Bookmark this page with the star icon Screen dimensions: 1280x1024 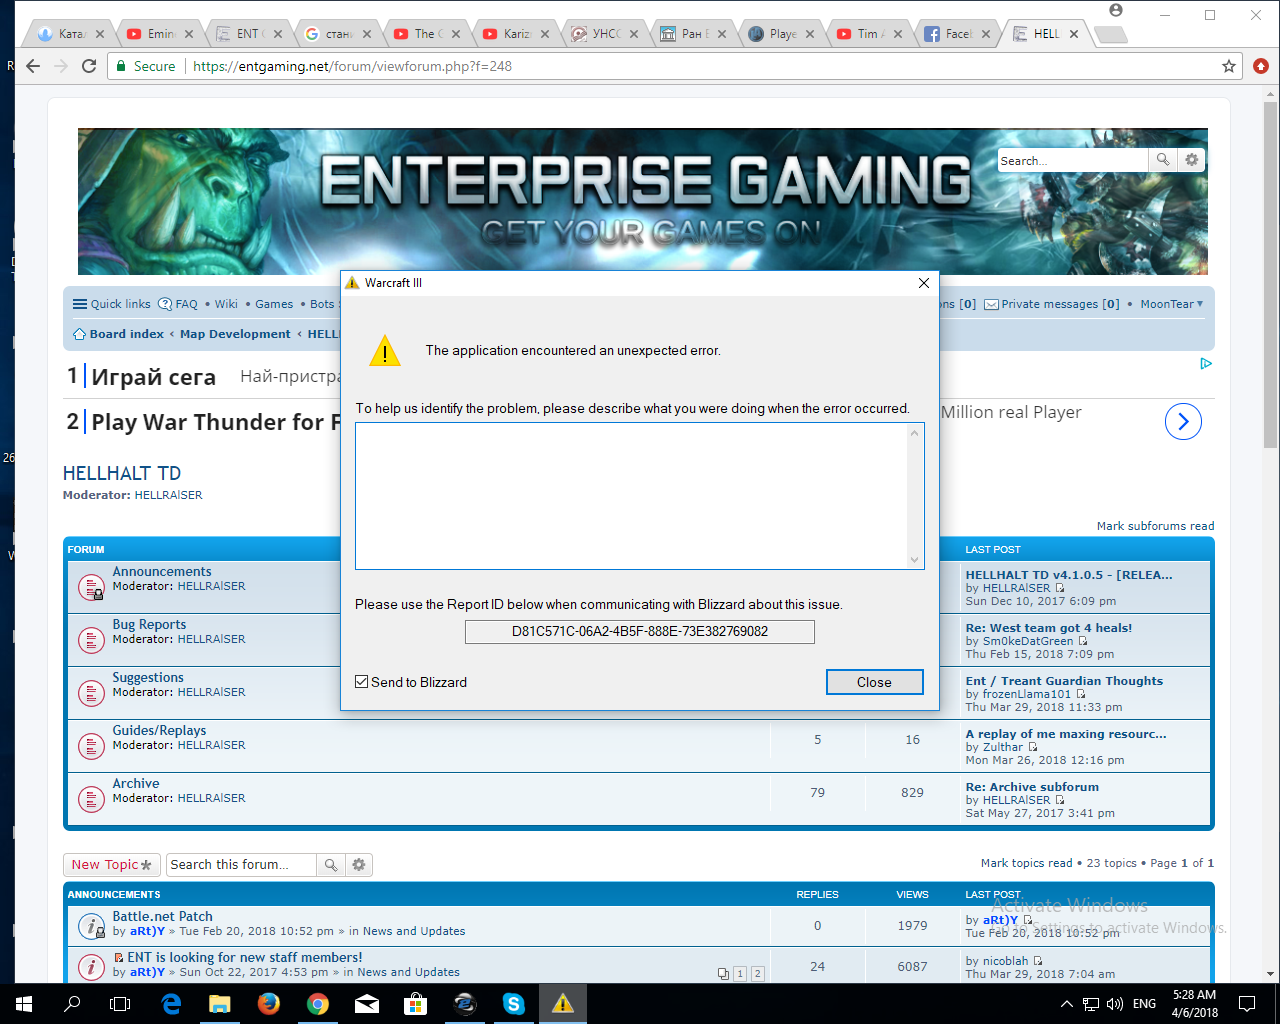point(1229,66)
